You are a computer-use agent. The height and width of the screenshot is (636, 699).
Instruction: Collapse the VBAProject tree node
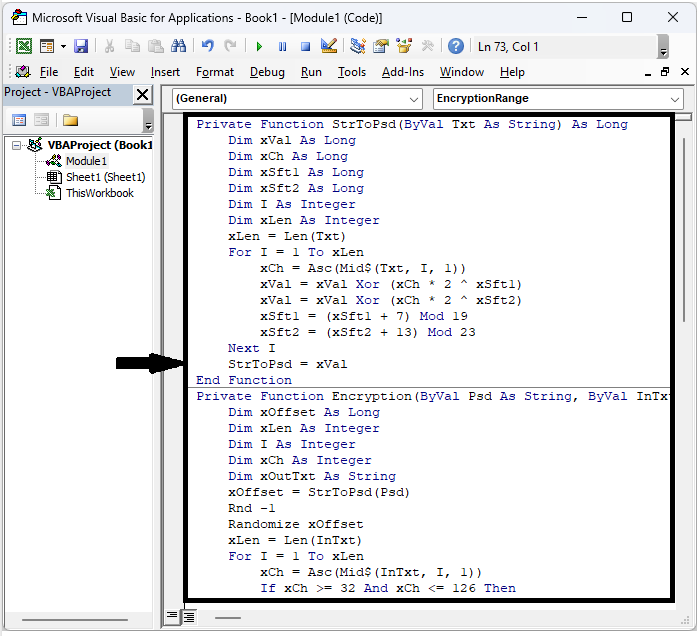pos(18,145)
